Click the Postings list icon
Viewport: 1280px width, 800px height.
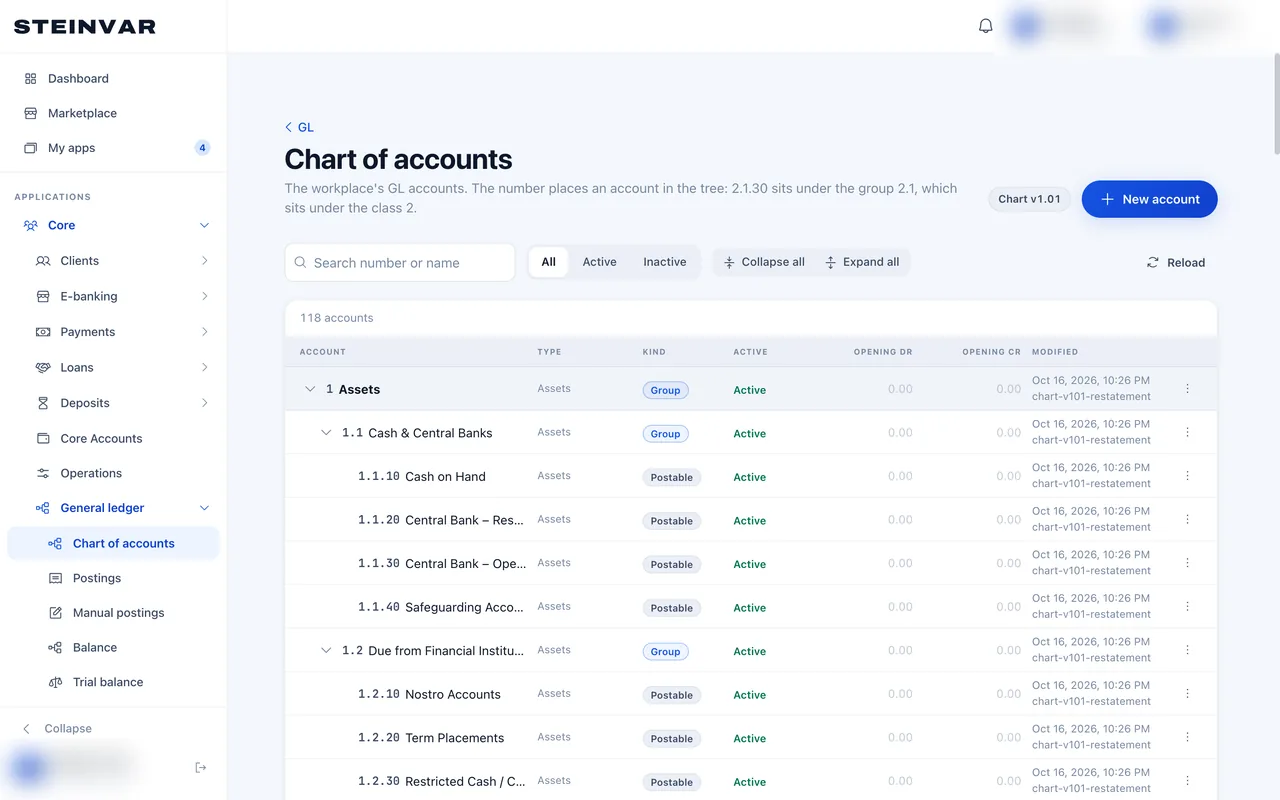(x=55, y=578)
